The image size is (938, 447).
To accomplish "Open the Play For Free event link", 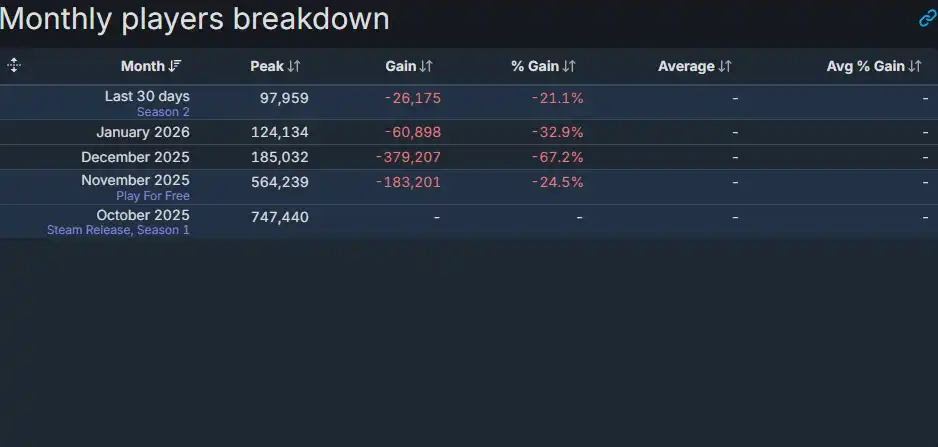I will click(x=153, y=196).
